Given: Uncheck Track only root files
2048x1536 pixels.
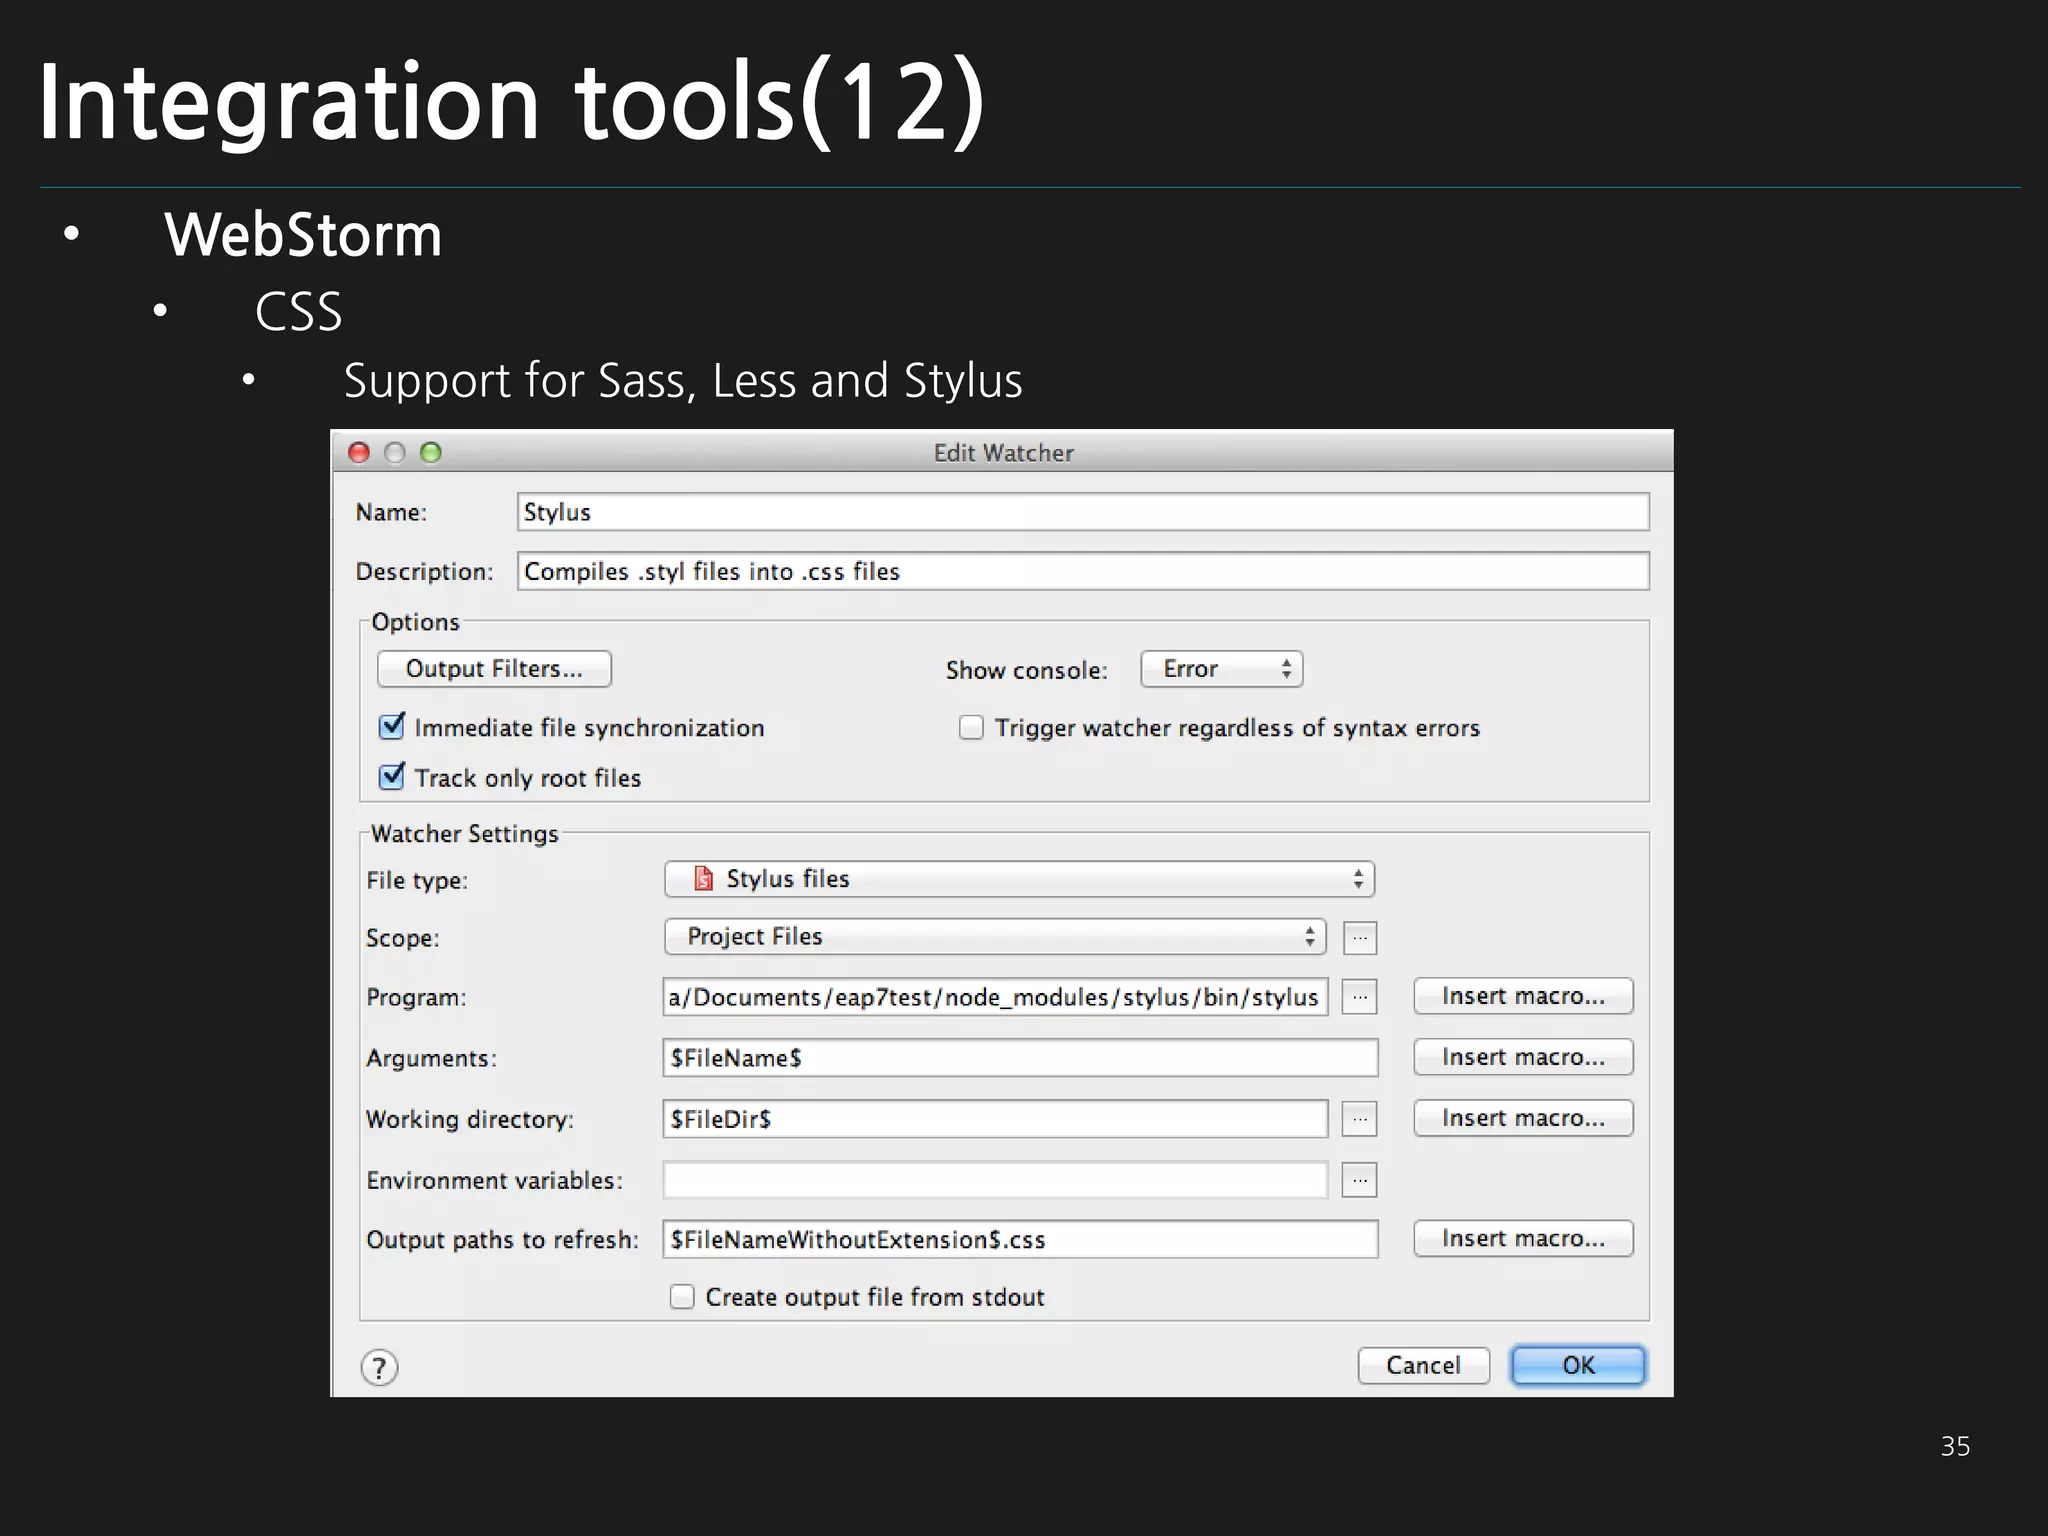Looking at the screenshot, I should 392,776.
